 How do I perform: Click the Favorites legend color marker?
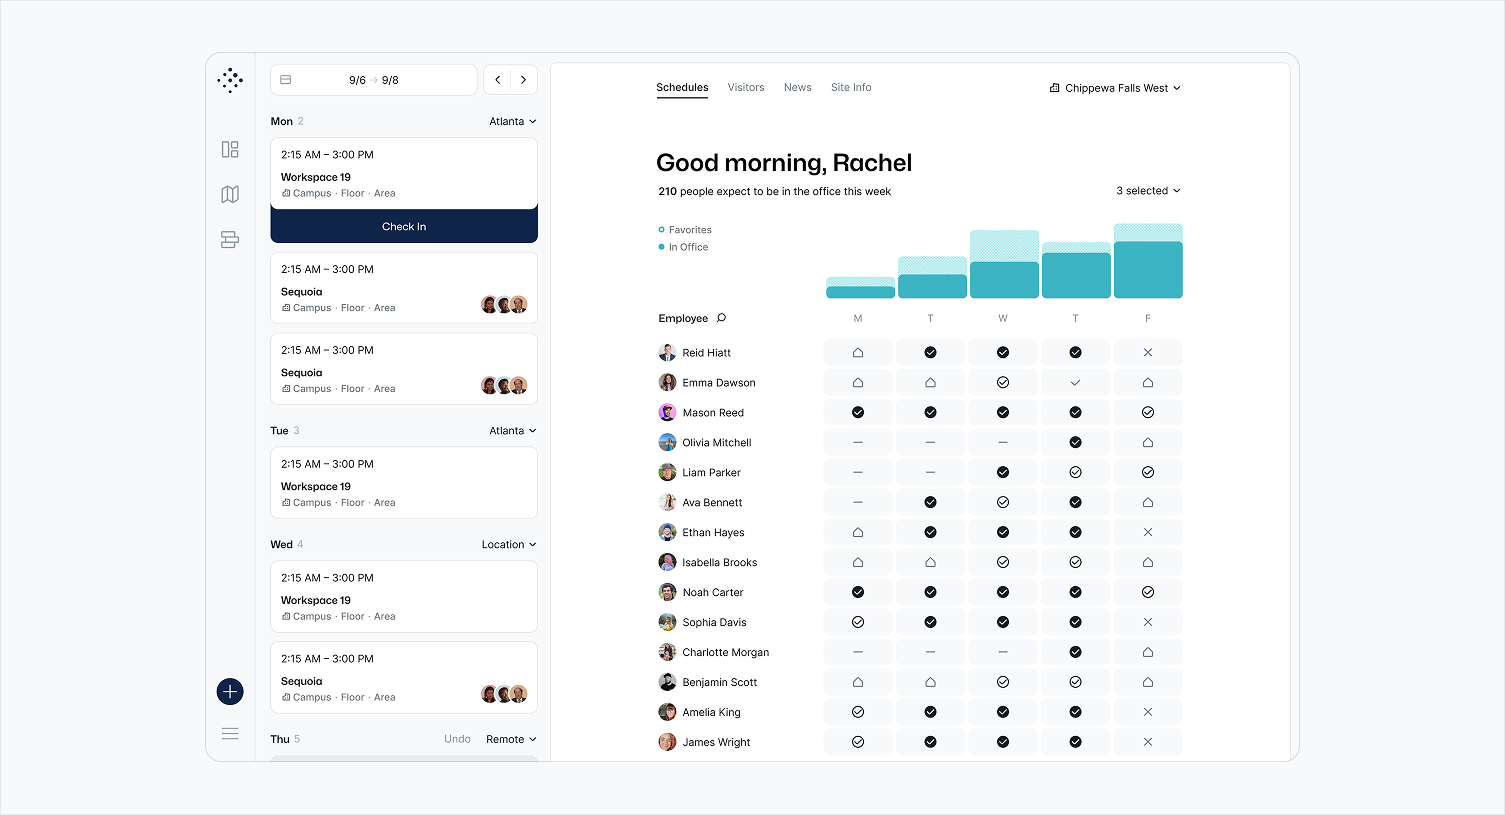[x=661, y=230]
